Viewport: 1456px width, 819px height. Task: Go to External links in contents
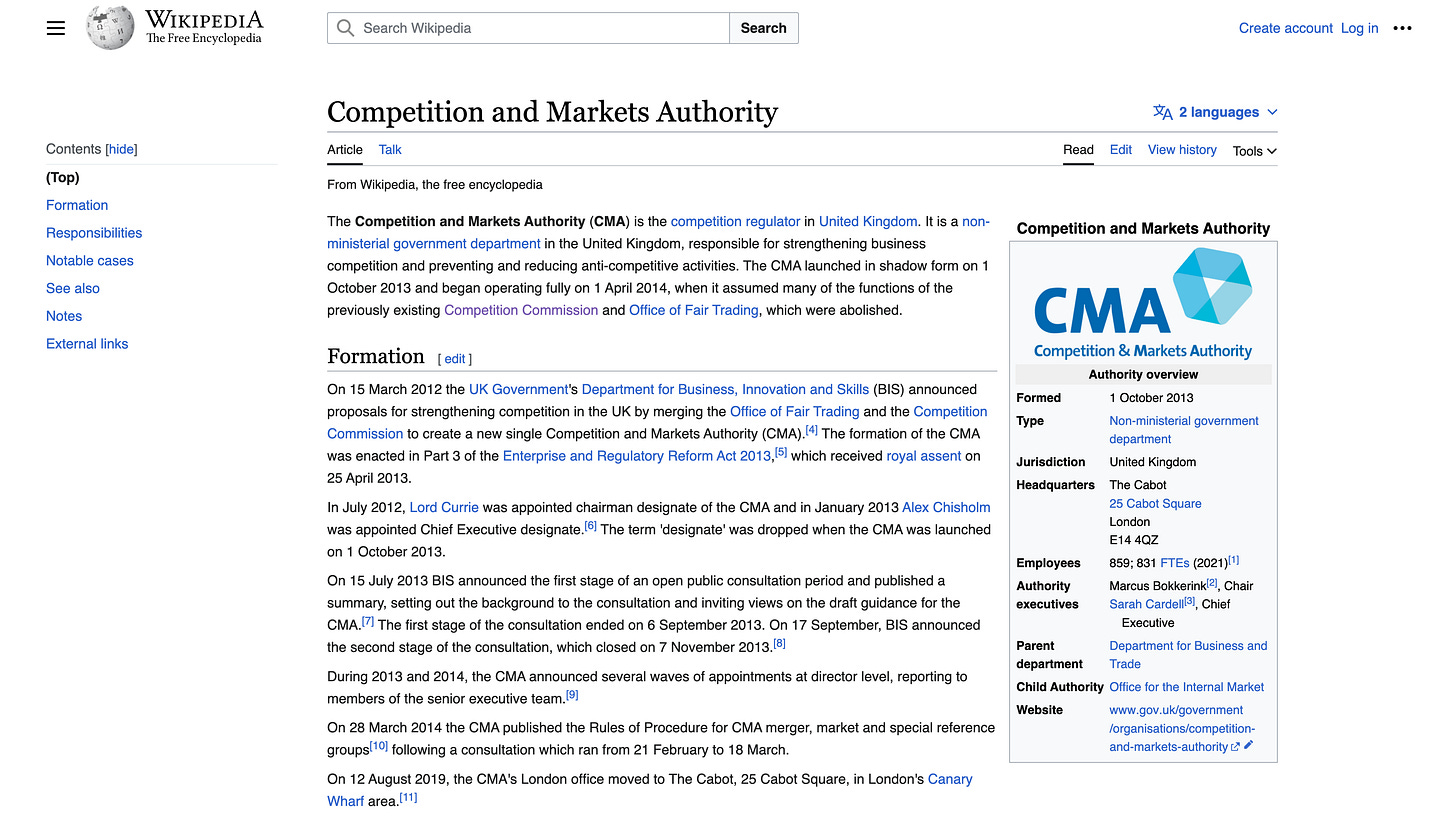point(87,344)
